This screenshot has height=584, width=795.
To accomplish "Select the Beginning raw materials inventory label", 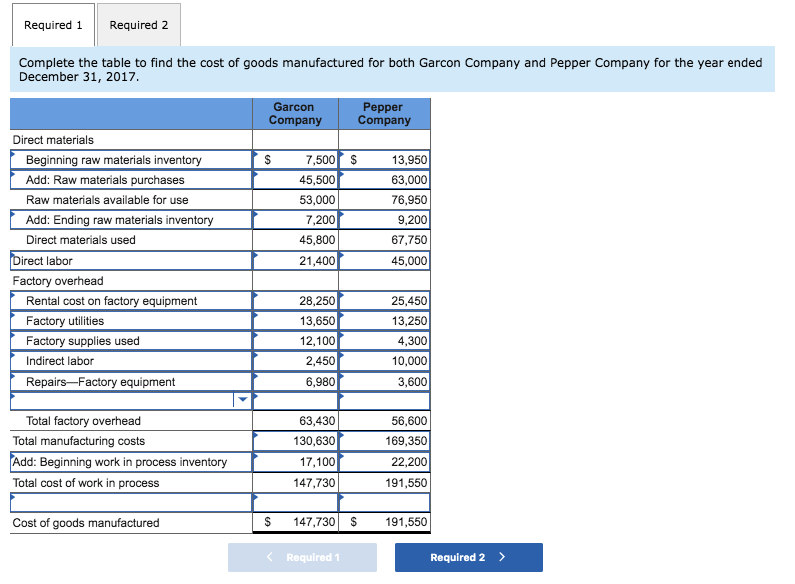I will [x=131, y=160].
